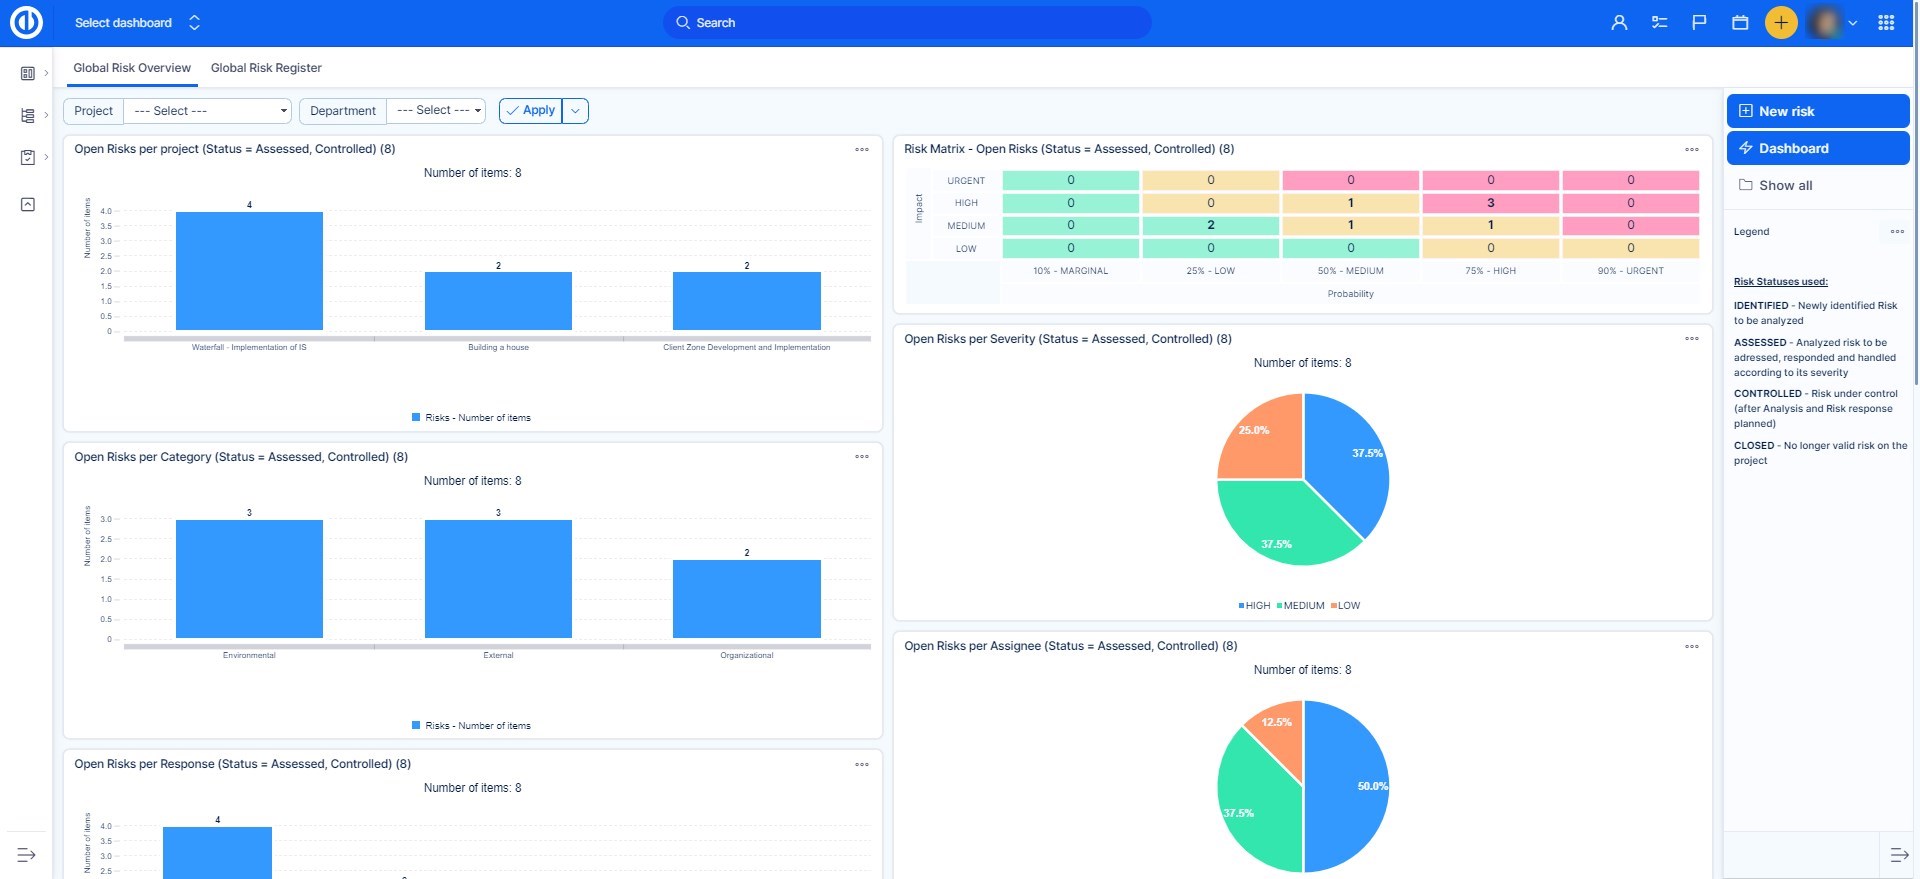
Task: Click the Show all link
Action: 1785,186
